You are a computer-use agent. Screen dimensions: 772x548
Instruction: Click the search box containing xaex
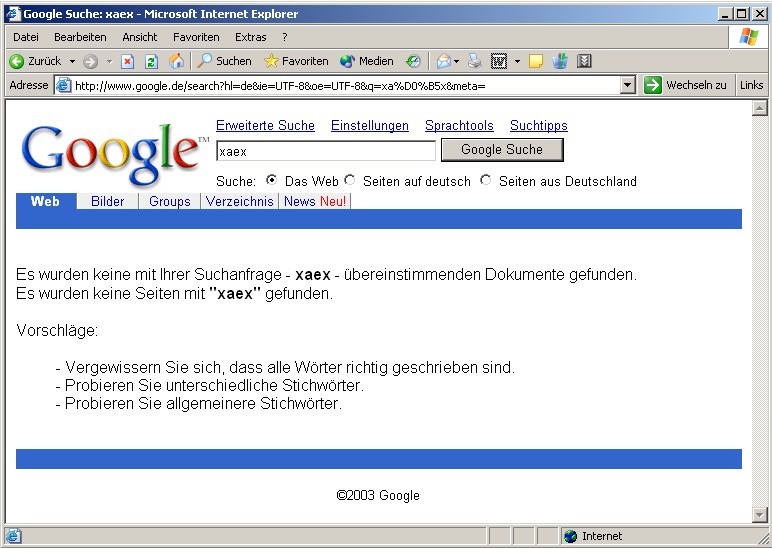point(326,151)
